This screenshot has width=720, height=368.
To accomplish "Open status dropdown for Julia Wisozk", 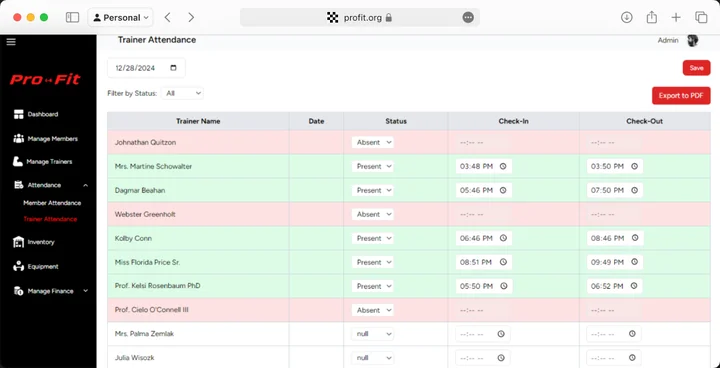I will [x=373, y=358].
